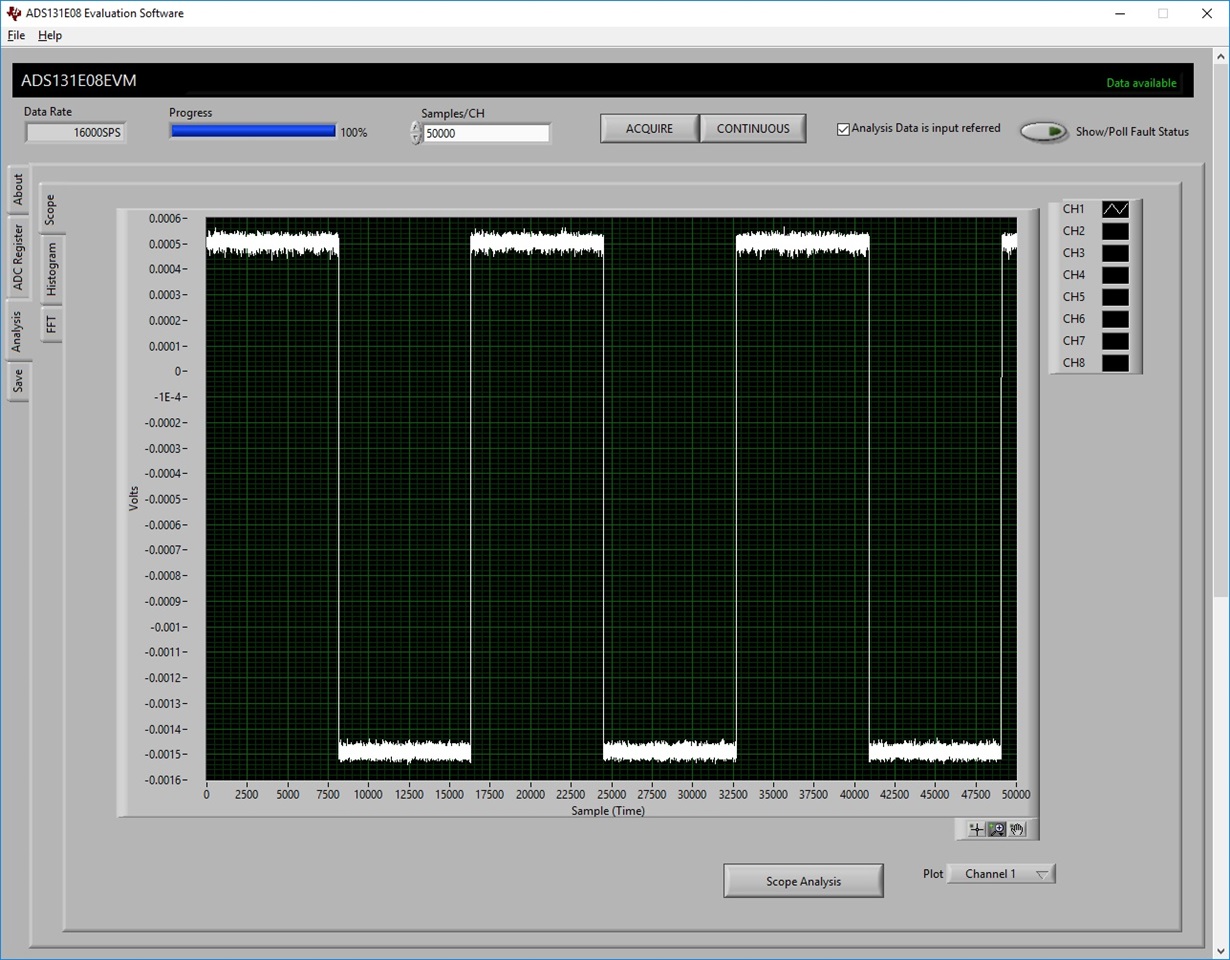Click the CH1 plot legend waveform icon

coord(1115,209)
